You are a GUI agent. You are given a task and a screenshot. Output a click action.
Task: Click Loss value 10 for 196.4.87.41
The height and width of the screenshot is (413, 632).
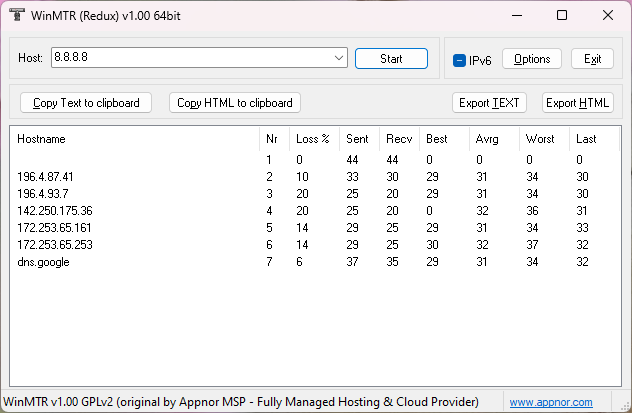click(x=302, y=177)
